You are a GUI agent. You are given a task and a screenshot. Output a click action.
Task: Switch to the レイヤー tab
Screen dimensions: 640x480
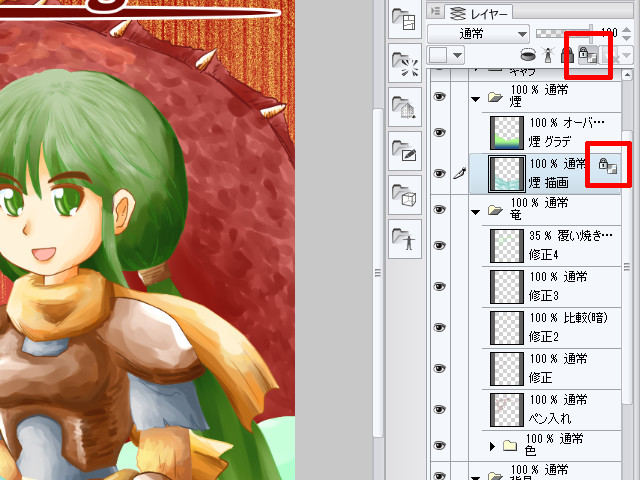click(479, 13)
